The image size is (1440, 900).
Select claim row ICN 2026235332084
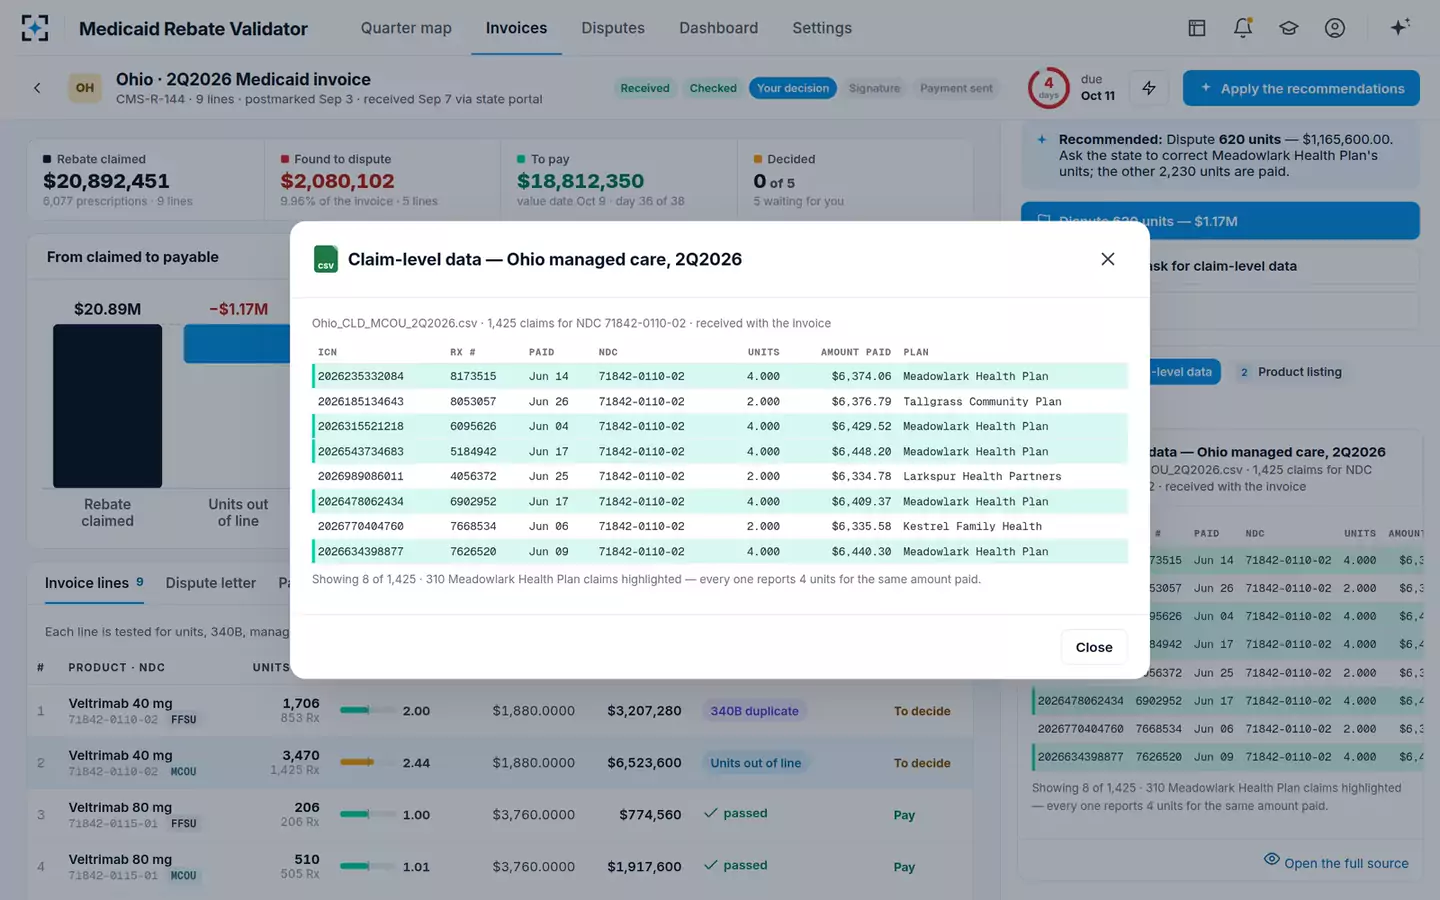(x=720, y=376)
